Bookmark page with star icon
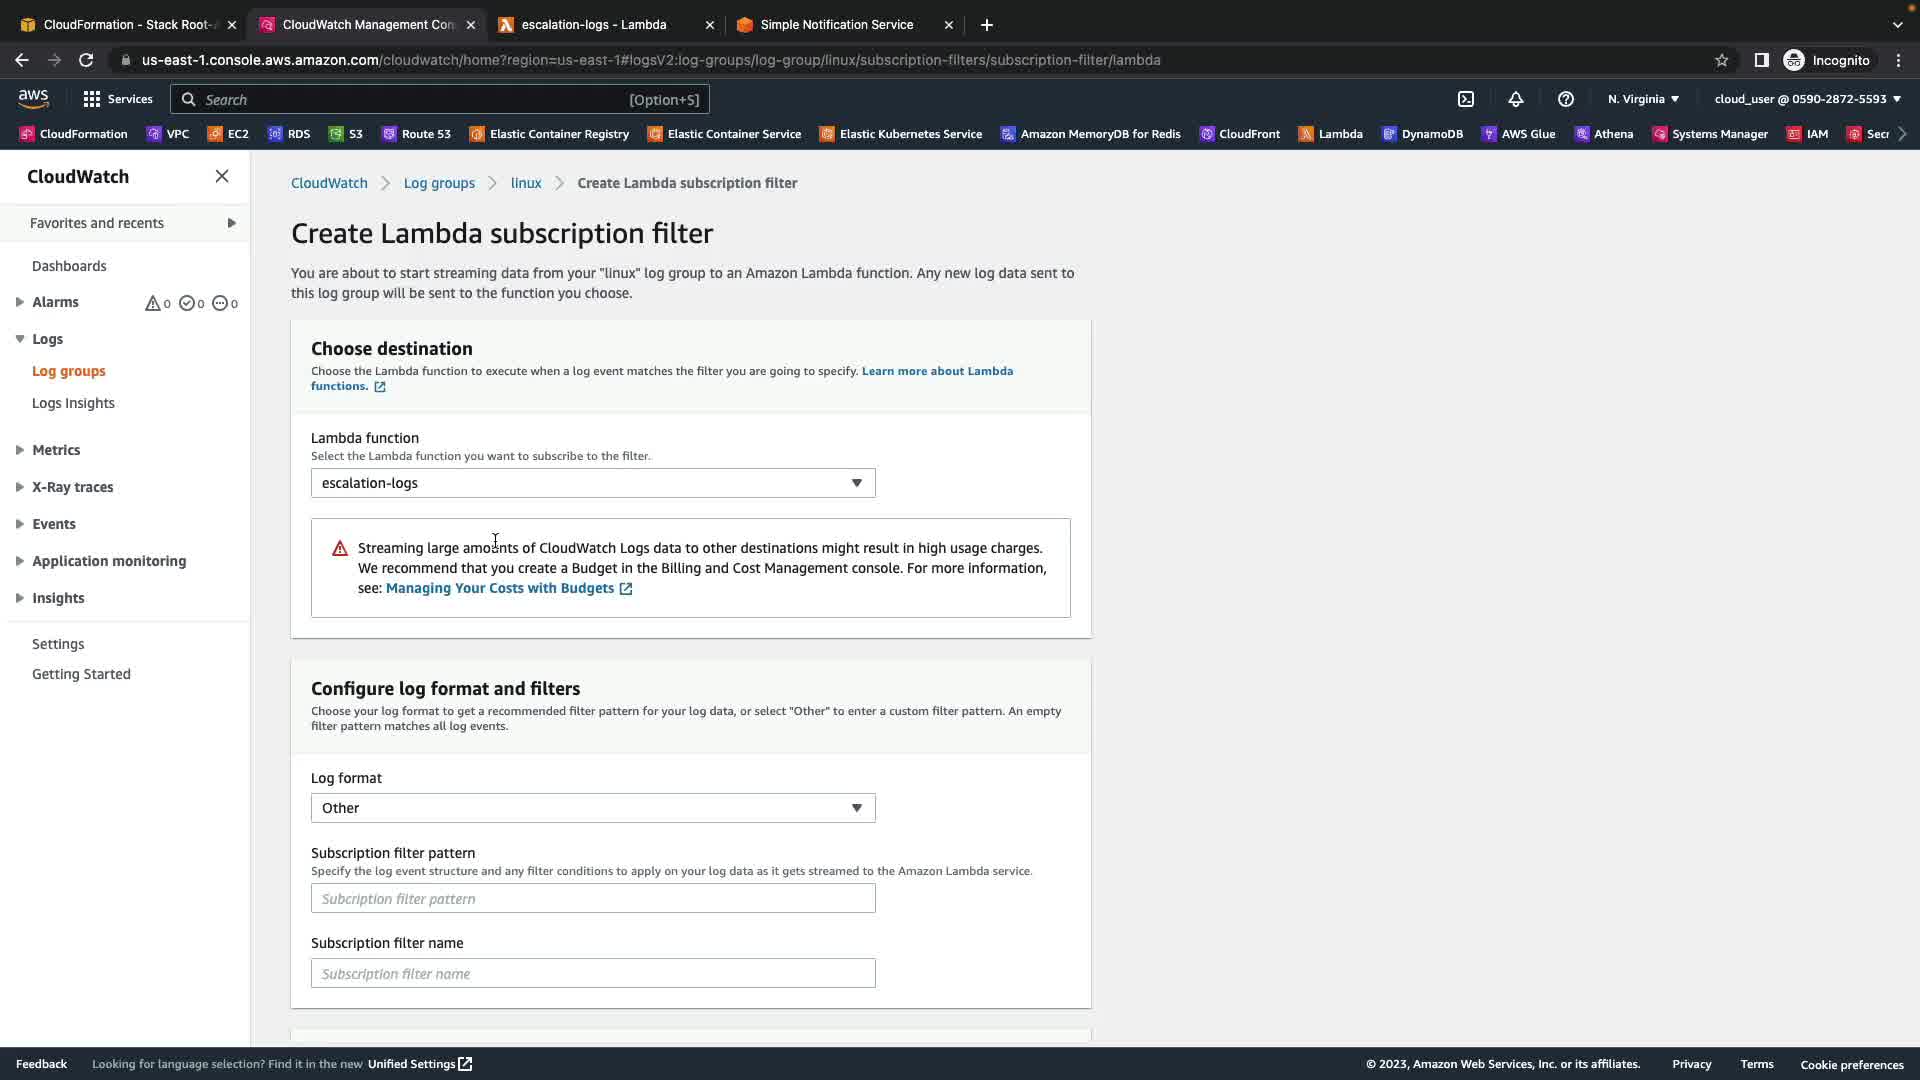This screenshot has width=1920, height=1080. [1721, 60]
